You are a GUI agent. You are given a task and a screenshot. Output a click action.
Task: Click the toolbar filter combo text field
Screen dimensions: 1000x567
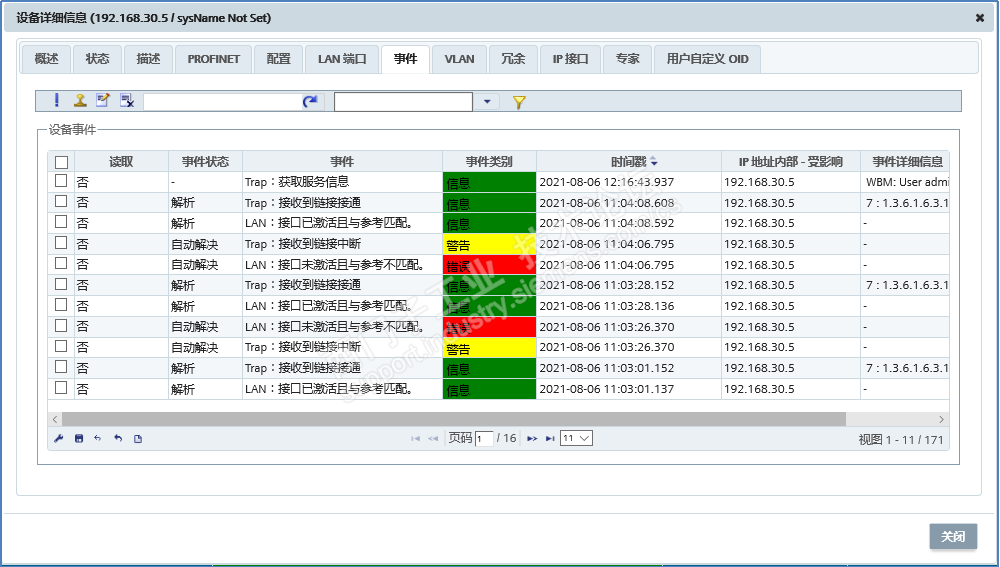click(x=404, y=101)
